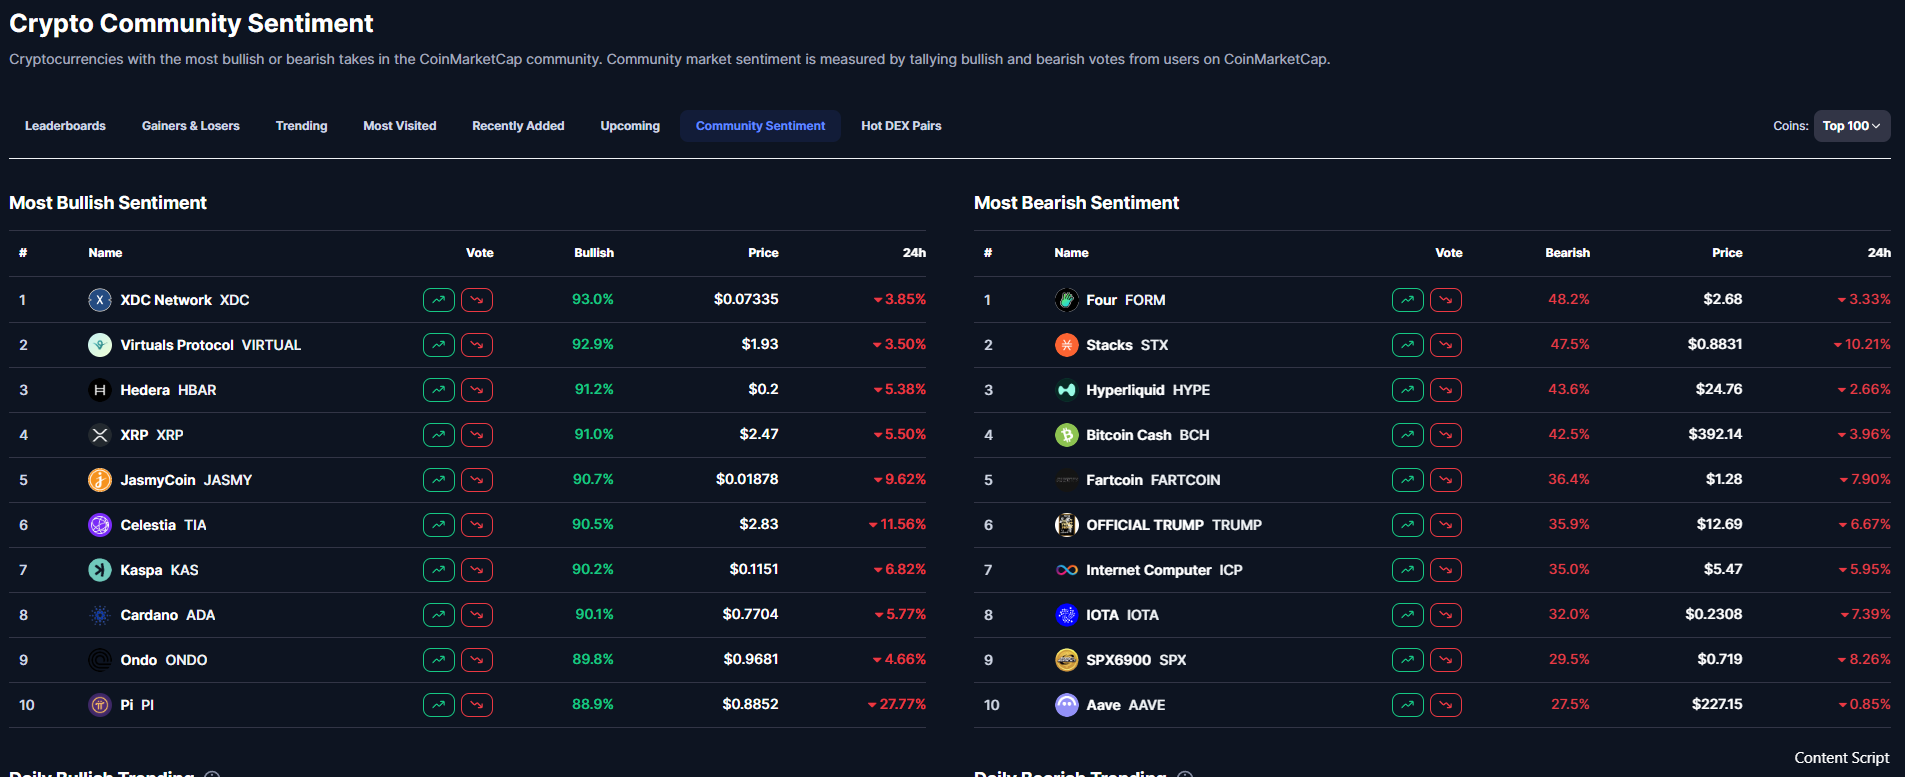Select the Community Sentiment tab
Image resolution: width=1905 pixels, height=777 pixels.
(761, 126)
